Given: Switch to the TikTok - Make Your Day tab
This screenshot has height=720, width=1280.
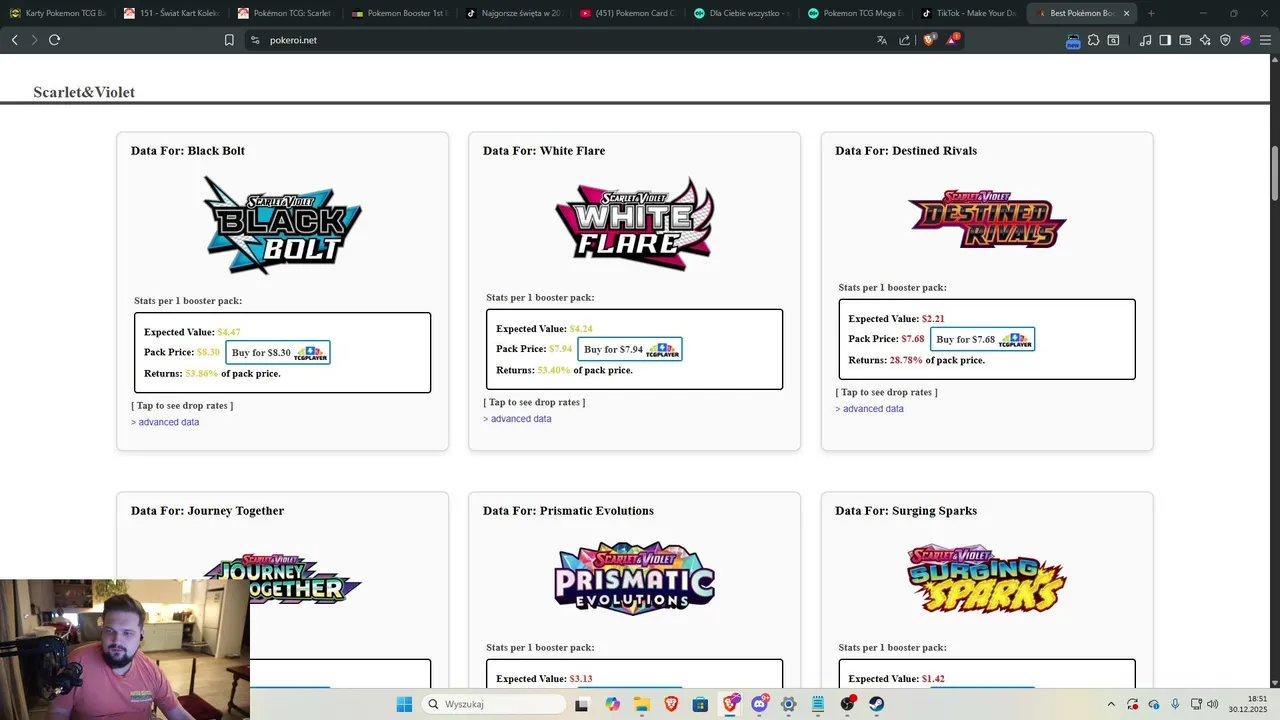Looking at the screenshot, I should 969,13.
